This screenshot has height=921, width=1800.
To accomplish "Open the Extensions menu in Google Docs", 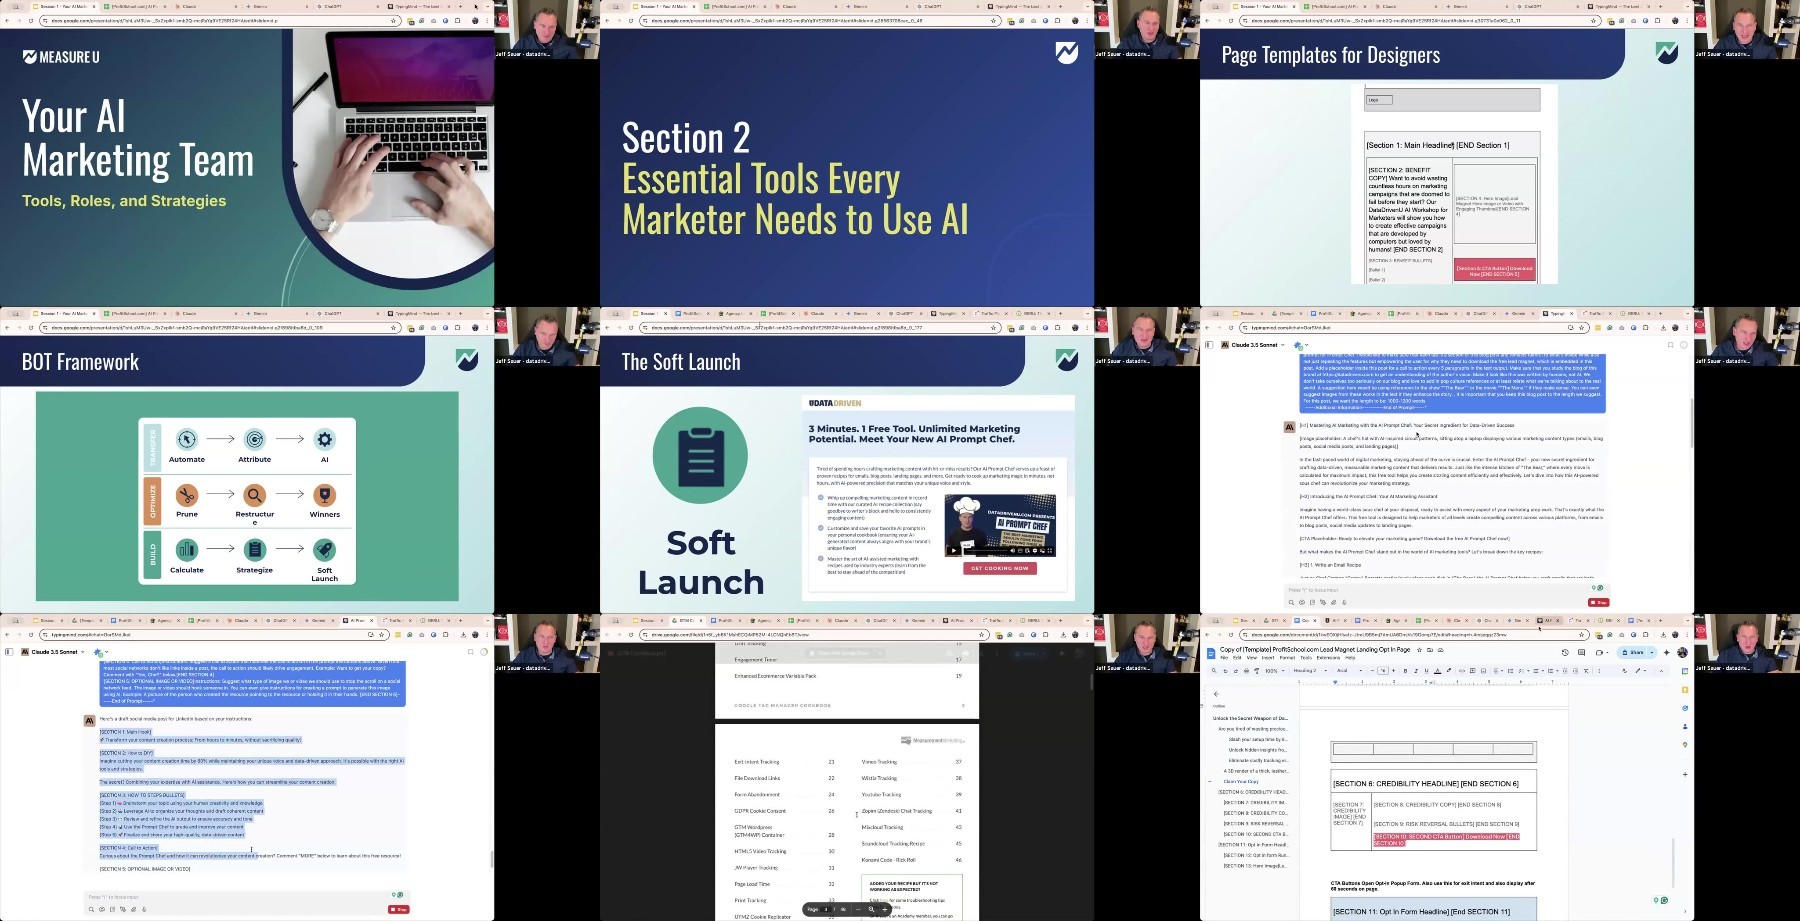I will pyautogui.click(x=1328, y=657).
